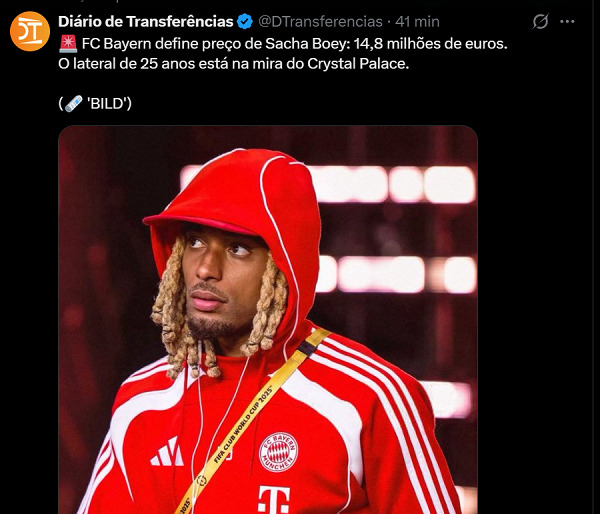The width and height of the screenshot is (600, 514).
Task: Click the blue verified badge
Action: click(245, 21)
